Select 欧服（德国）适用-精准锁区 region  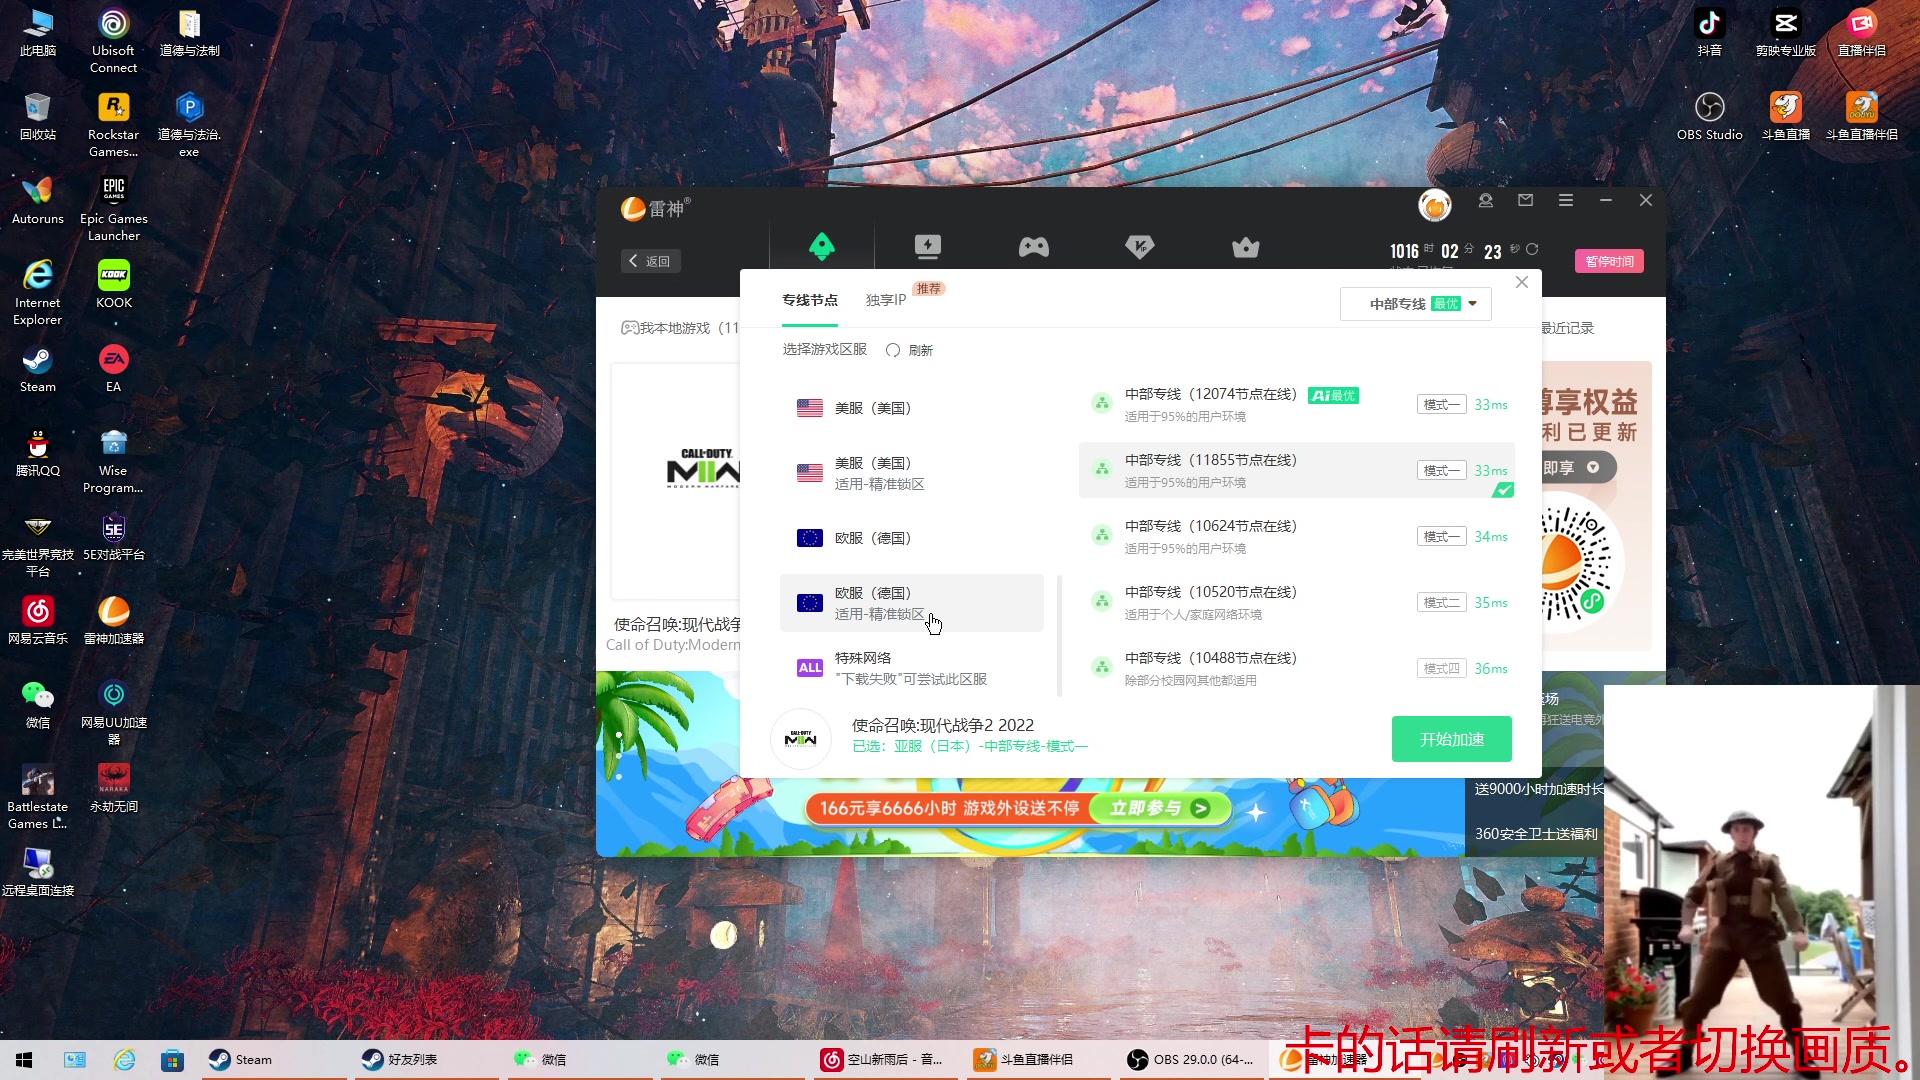pyautogui.click(x=911, y=603)
